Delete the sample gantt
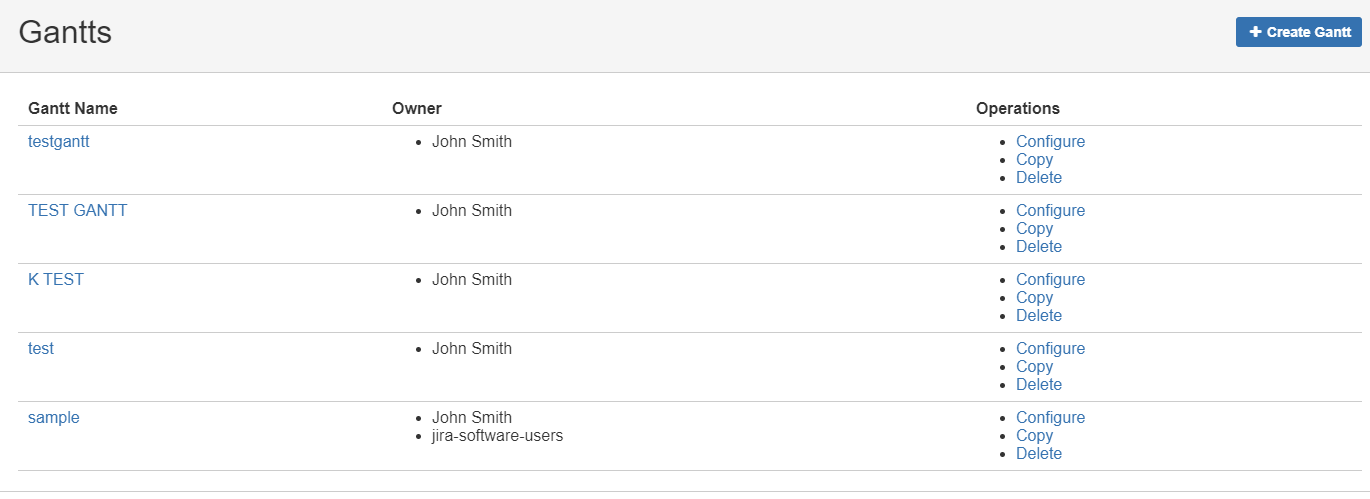This screenshot has width=1370, height=499. 1039,454
